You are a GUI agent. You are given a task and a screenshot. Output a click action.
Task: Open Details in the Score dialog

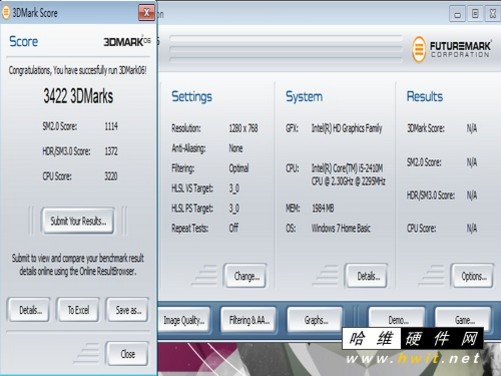30,310
